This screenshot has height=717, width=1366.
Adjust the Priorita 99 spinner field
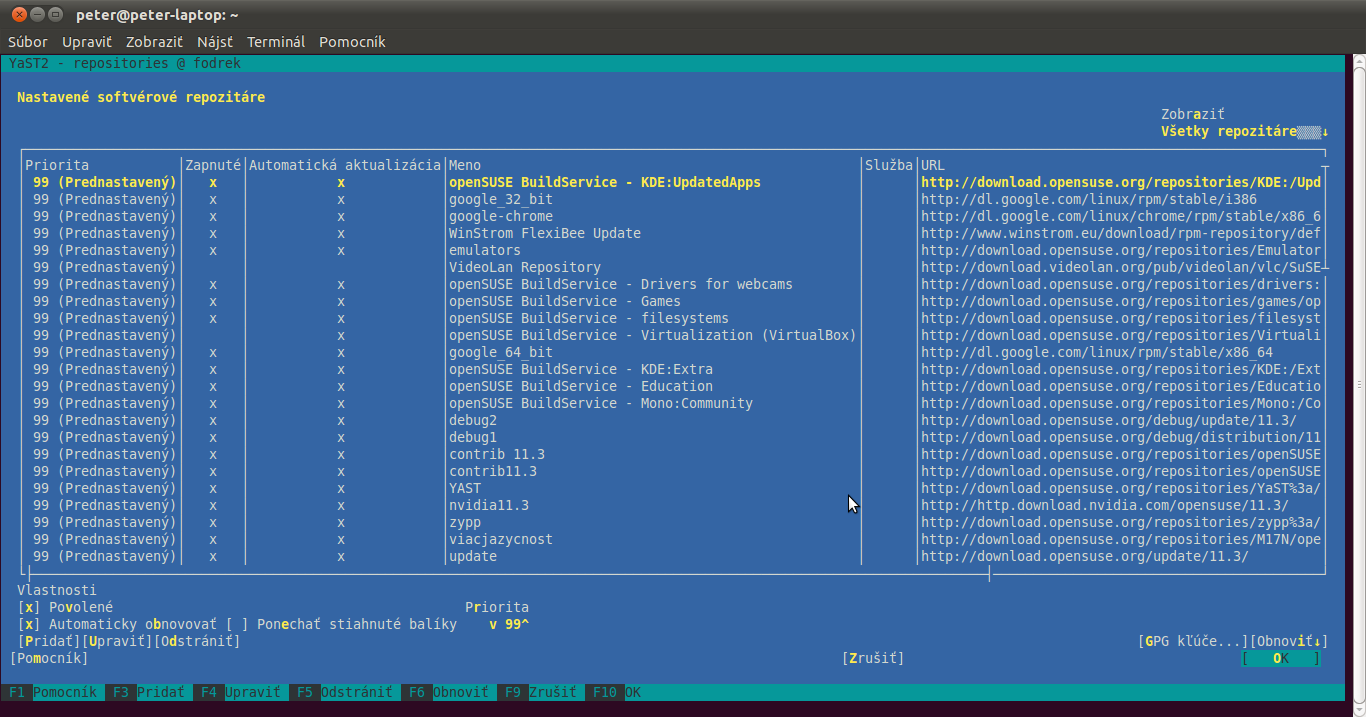509,624
